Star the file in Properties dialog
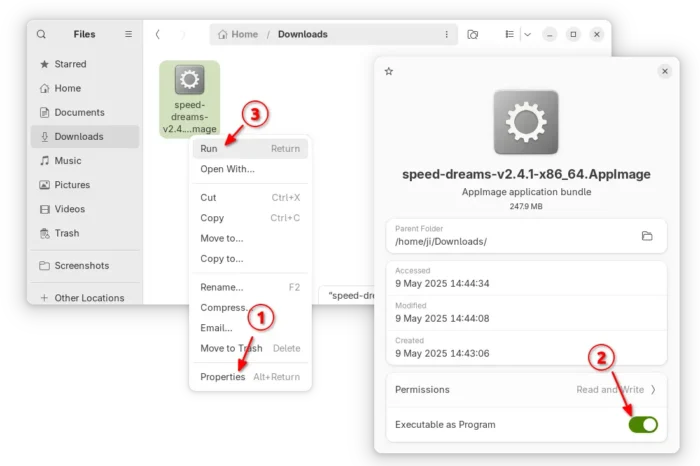 389,71
